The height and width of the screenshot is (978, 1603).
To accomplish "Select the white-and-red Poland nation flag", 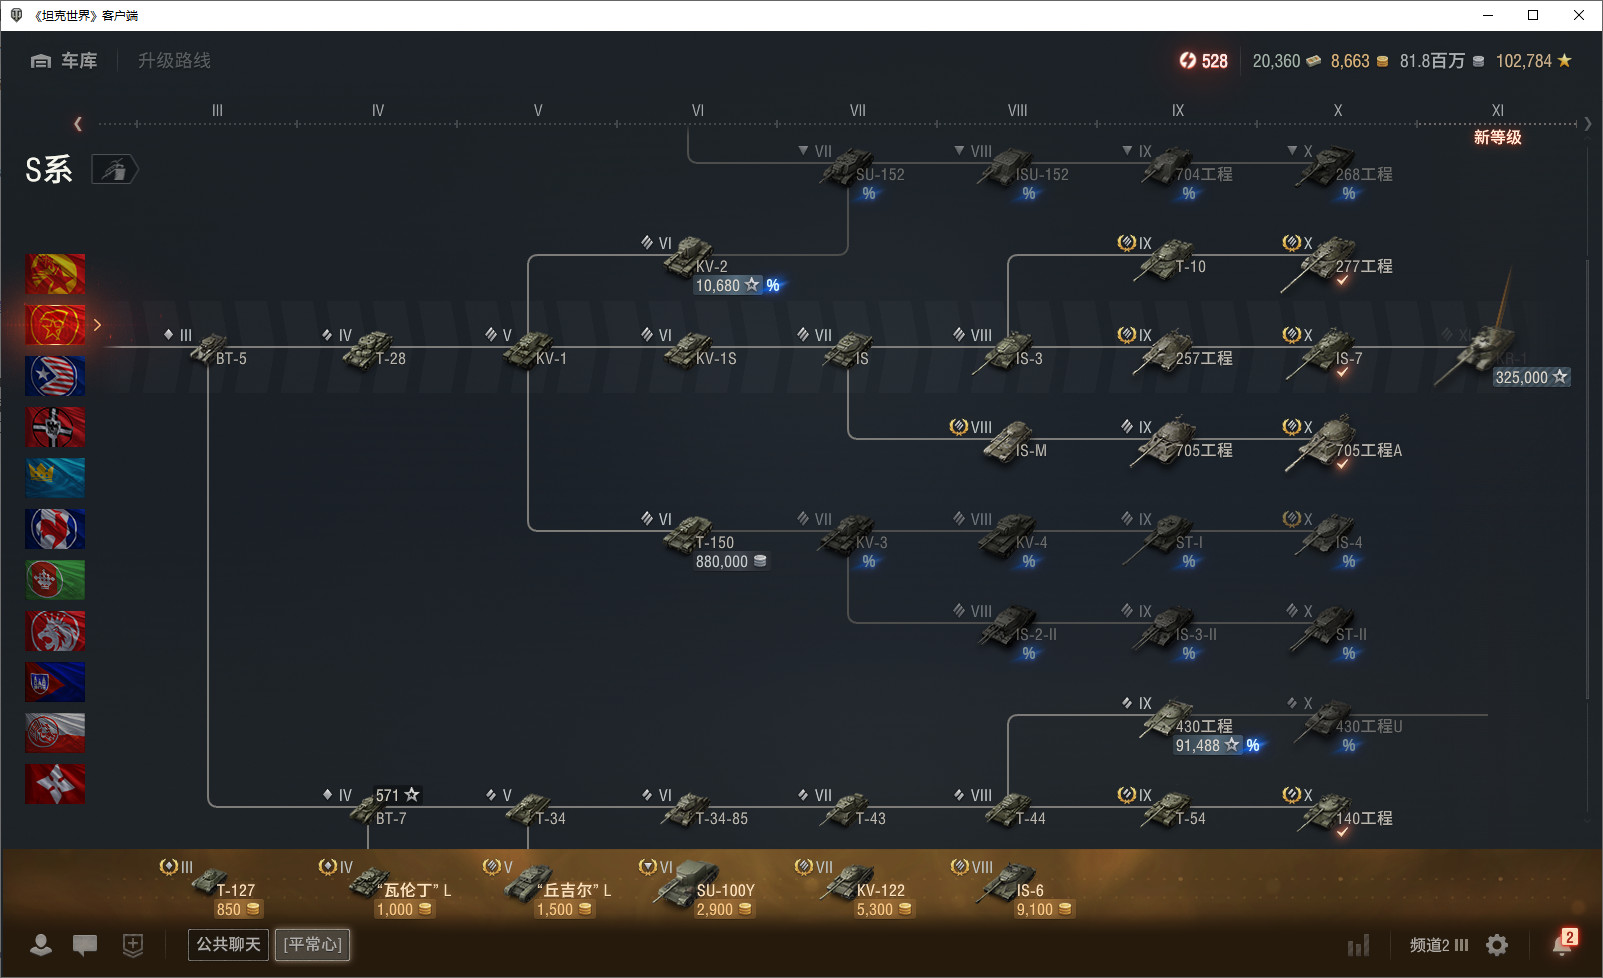I will tap(55, 733).
